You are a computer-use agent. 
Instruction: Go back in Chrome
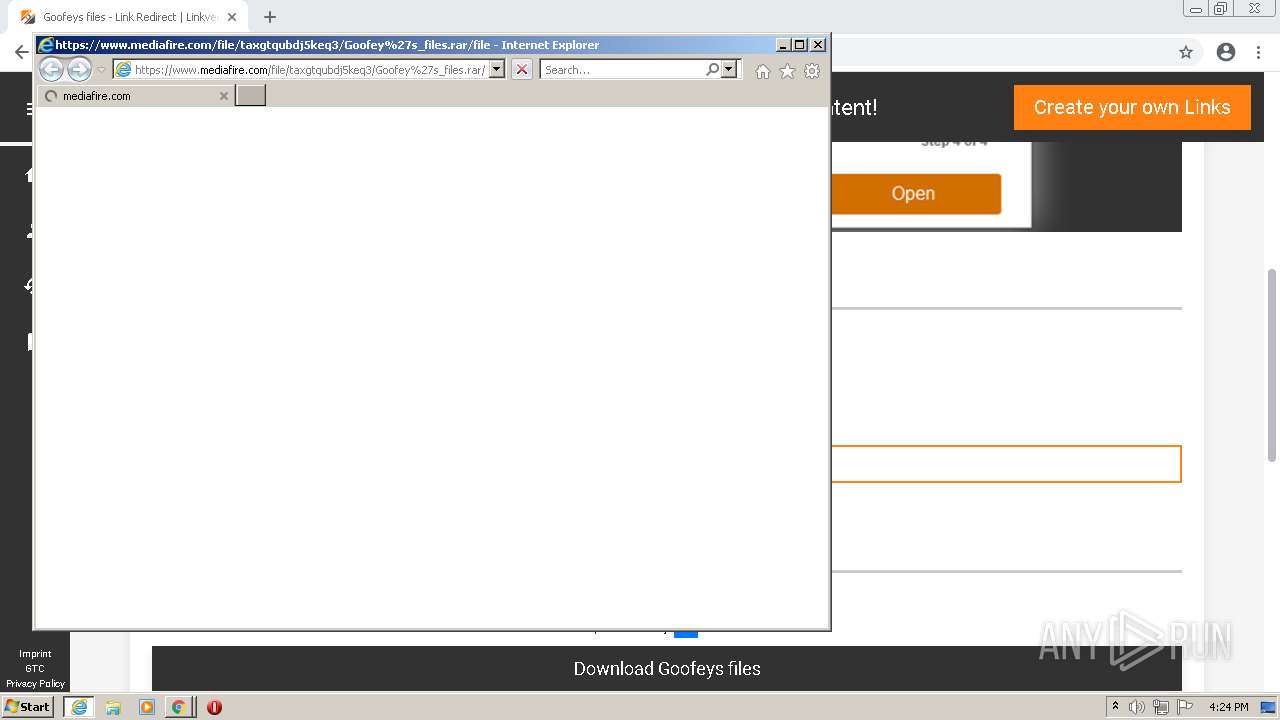click(21, 52)
